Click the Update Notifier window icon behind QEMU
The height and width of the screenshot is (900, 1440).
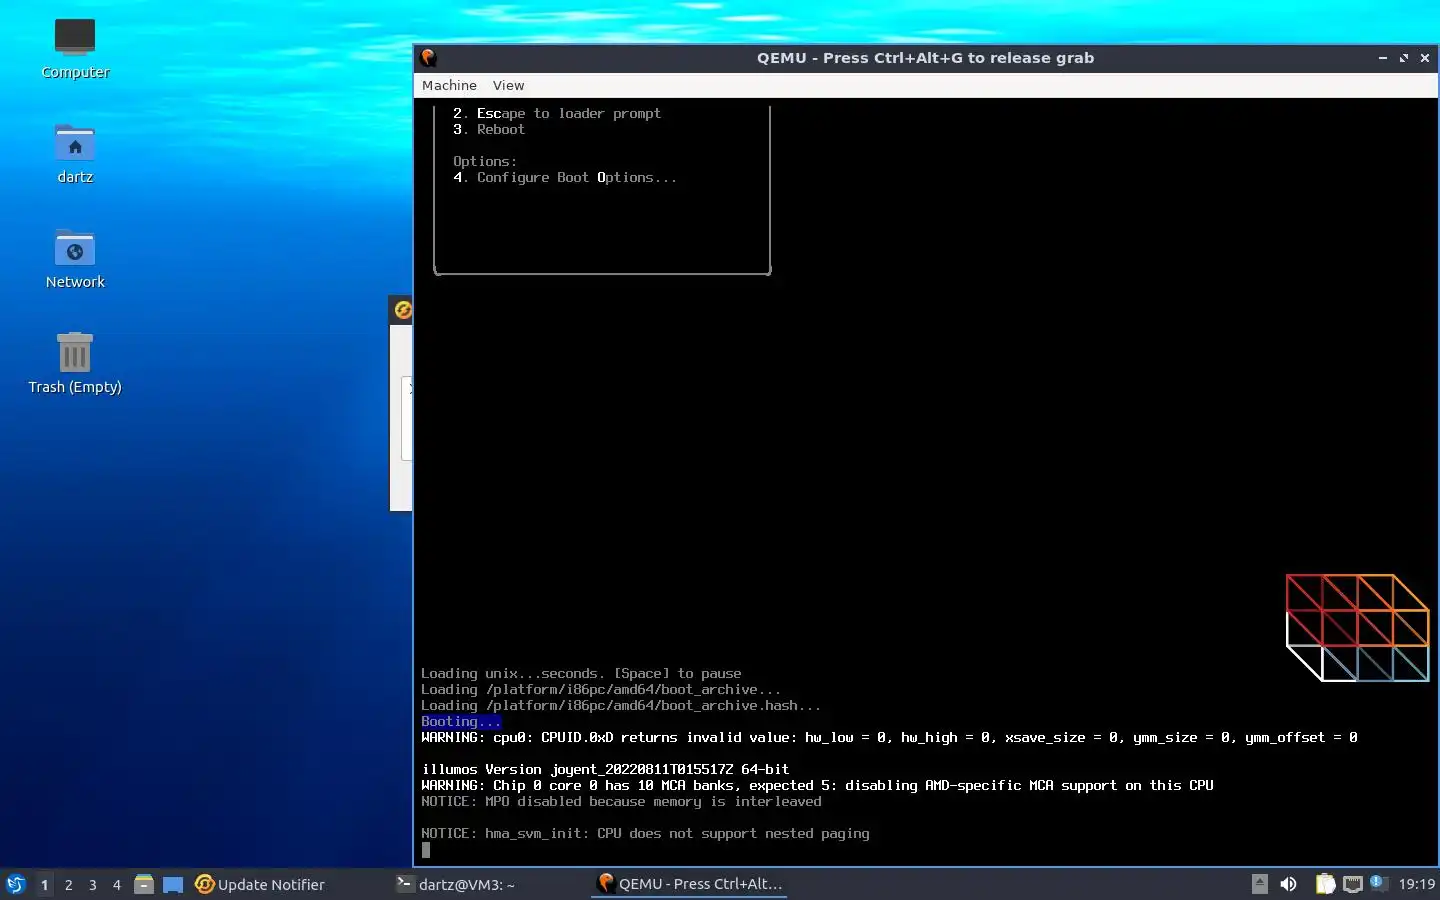tap(402, 310)
